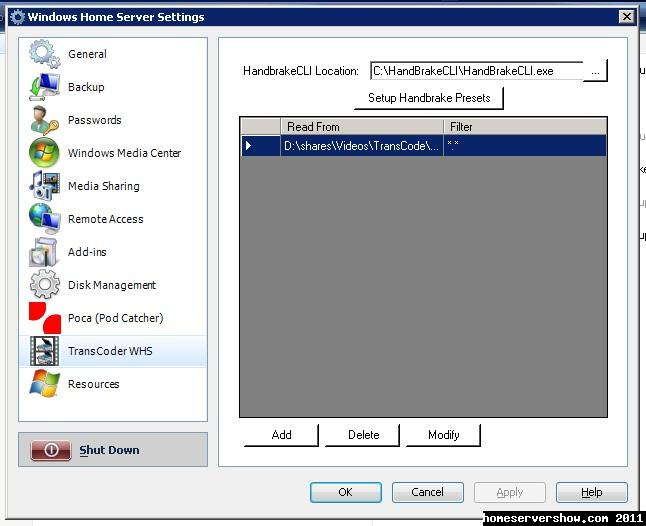646x526 pixels.
Task: Click the Cancel button
Action: click(x=428, y=492)
